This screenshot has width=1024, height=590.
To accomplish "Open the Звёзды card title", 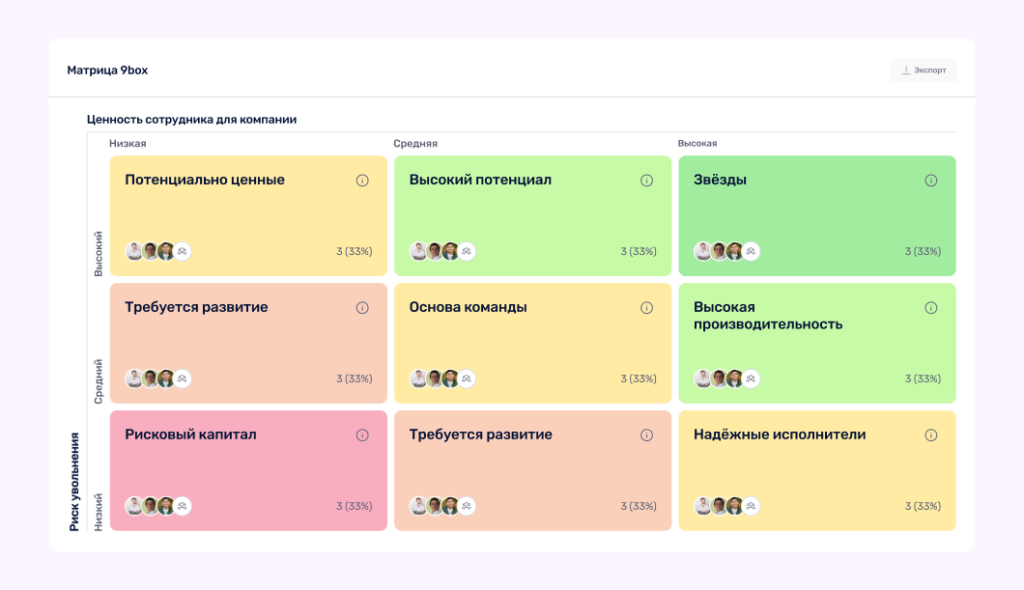I will [x=720, y=180].
